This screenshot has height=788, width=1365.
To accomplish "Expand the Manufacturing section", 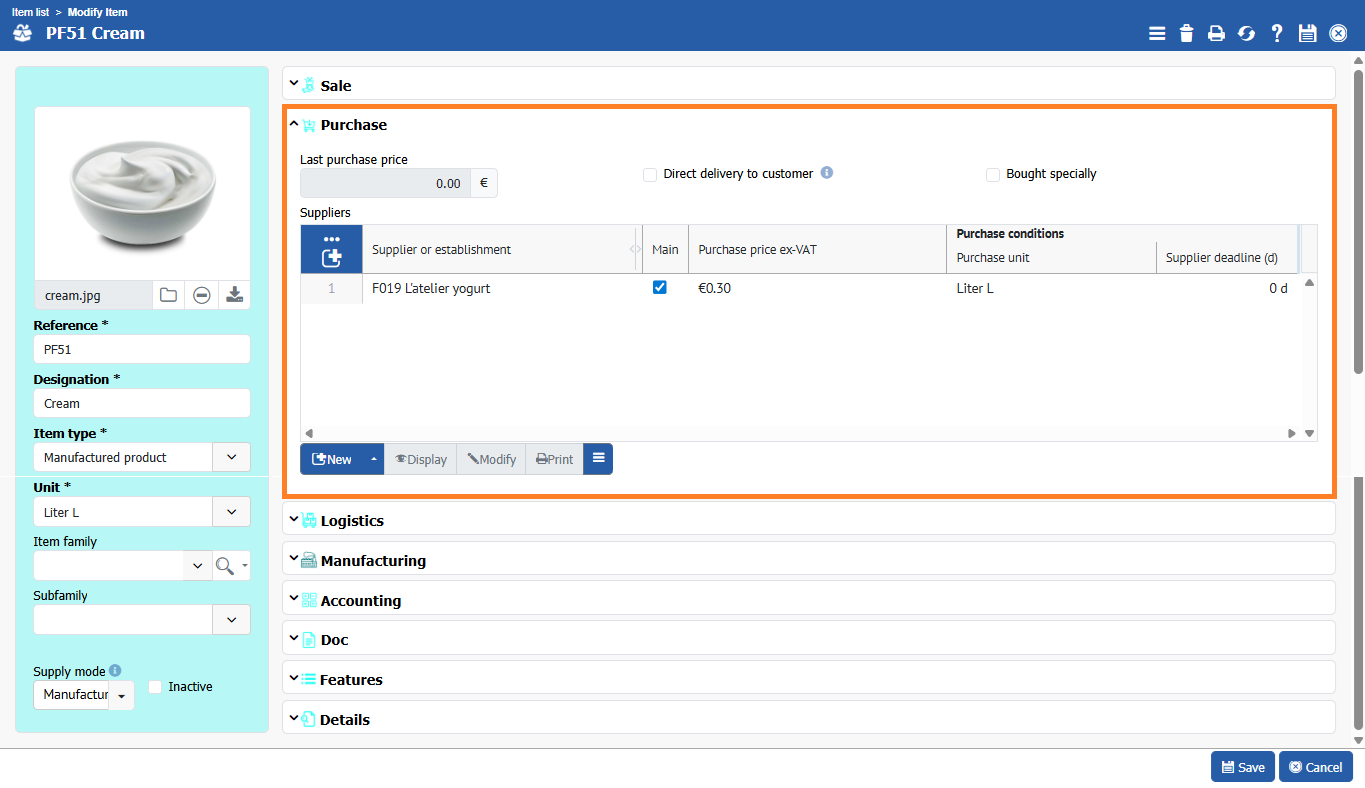I will click(x=372, y=561).
